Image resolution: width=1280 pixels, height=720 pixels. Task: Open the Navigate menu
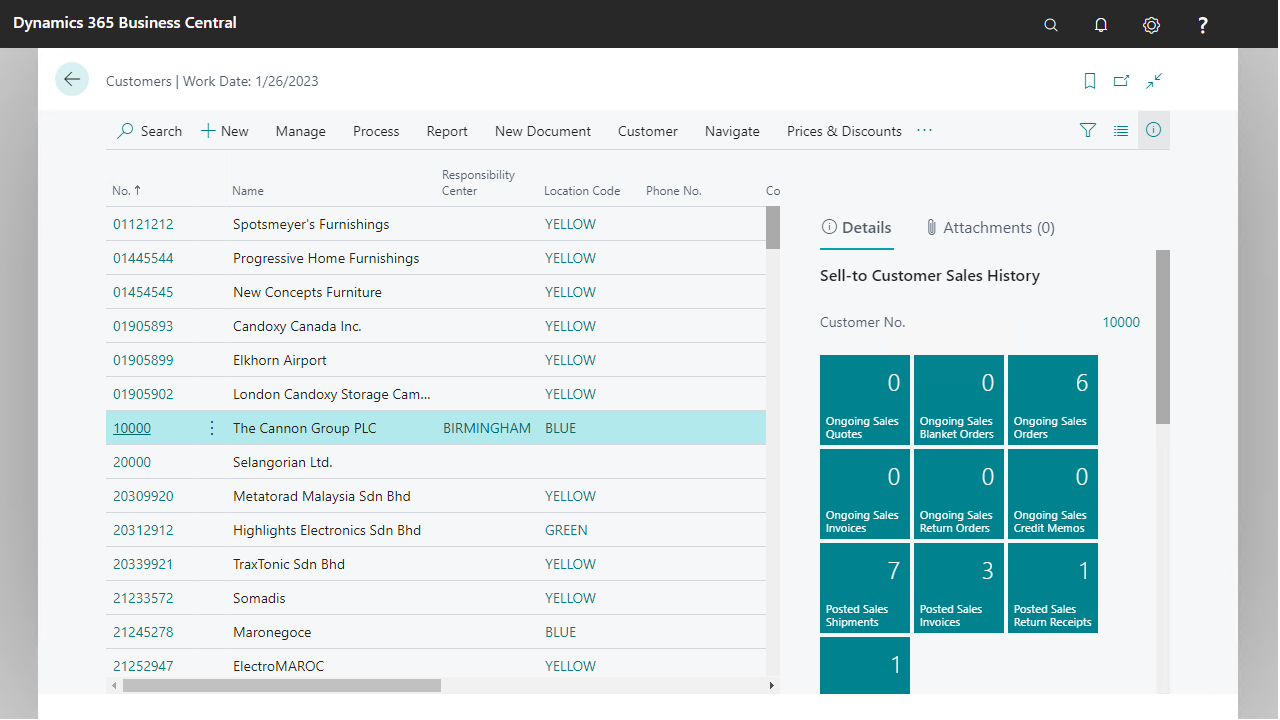(x=732, y=131)
